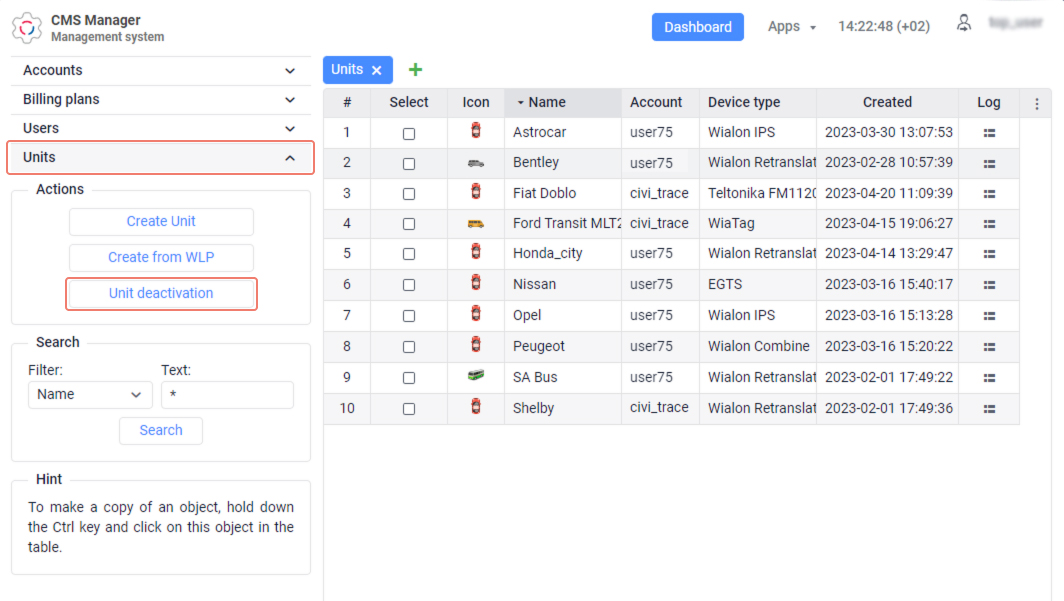Screen dimensions: 1064x601
Task: Click the Bentley unit car icon
Action: (475, 163)
